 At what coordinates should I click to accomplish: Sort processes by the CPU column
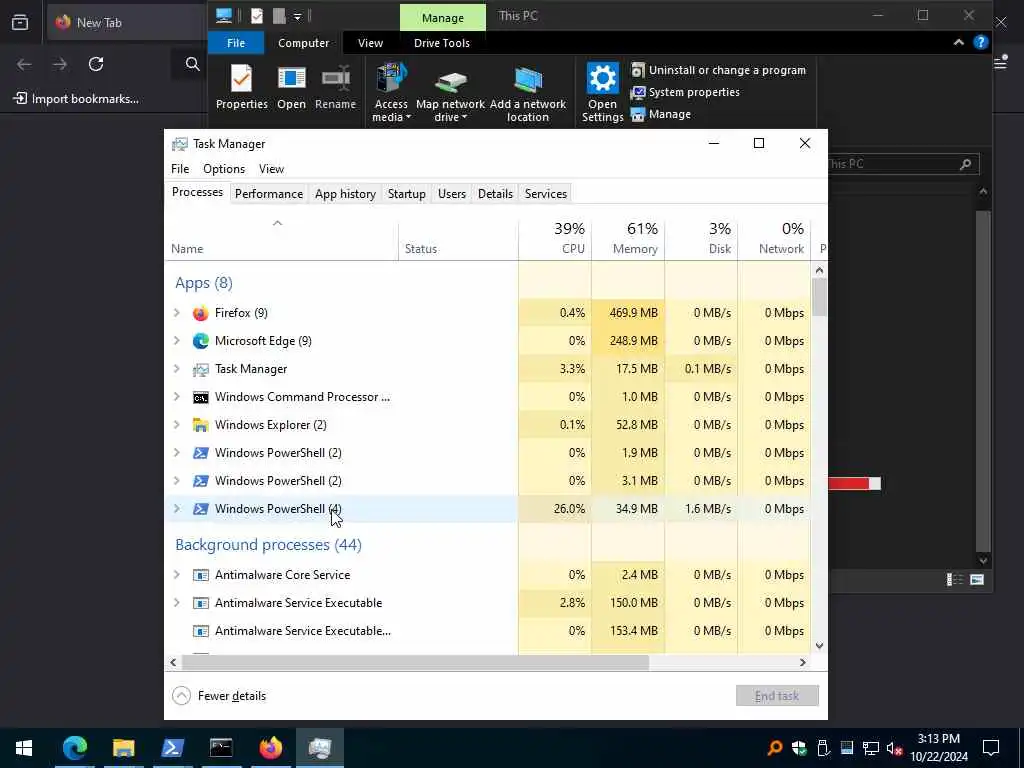pos(555,238)
